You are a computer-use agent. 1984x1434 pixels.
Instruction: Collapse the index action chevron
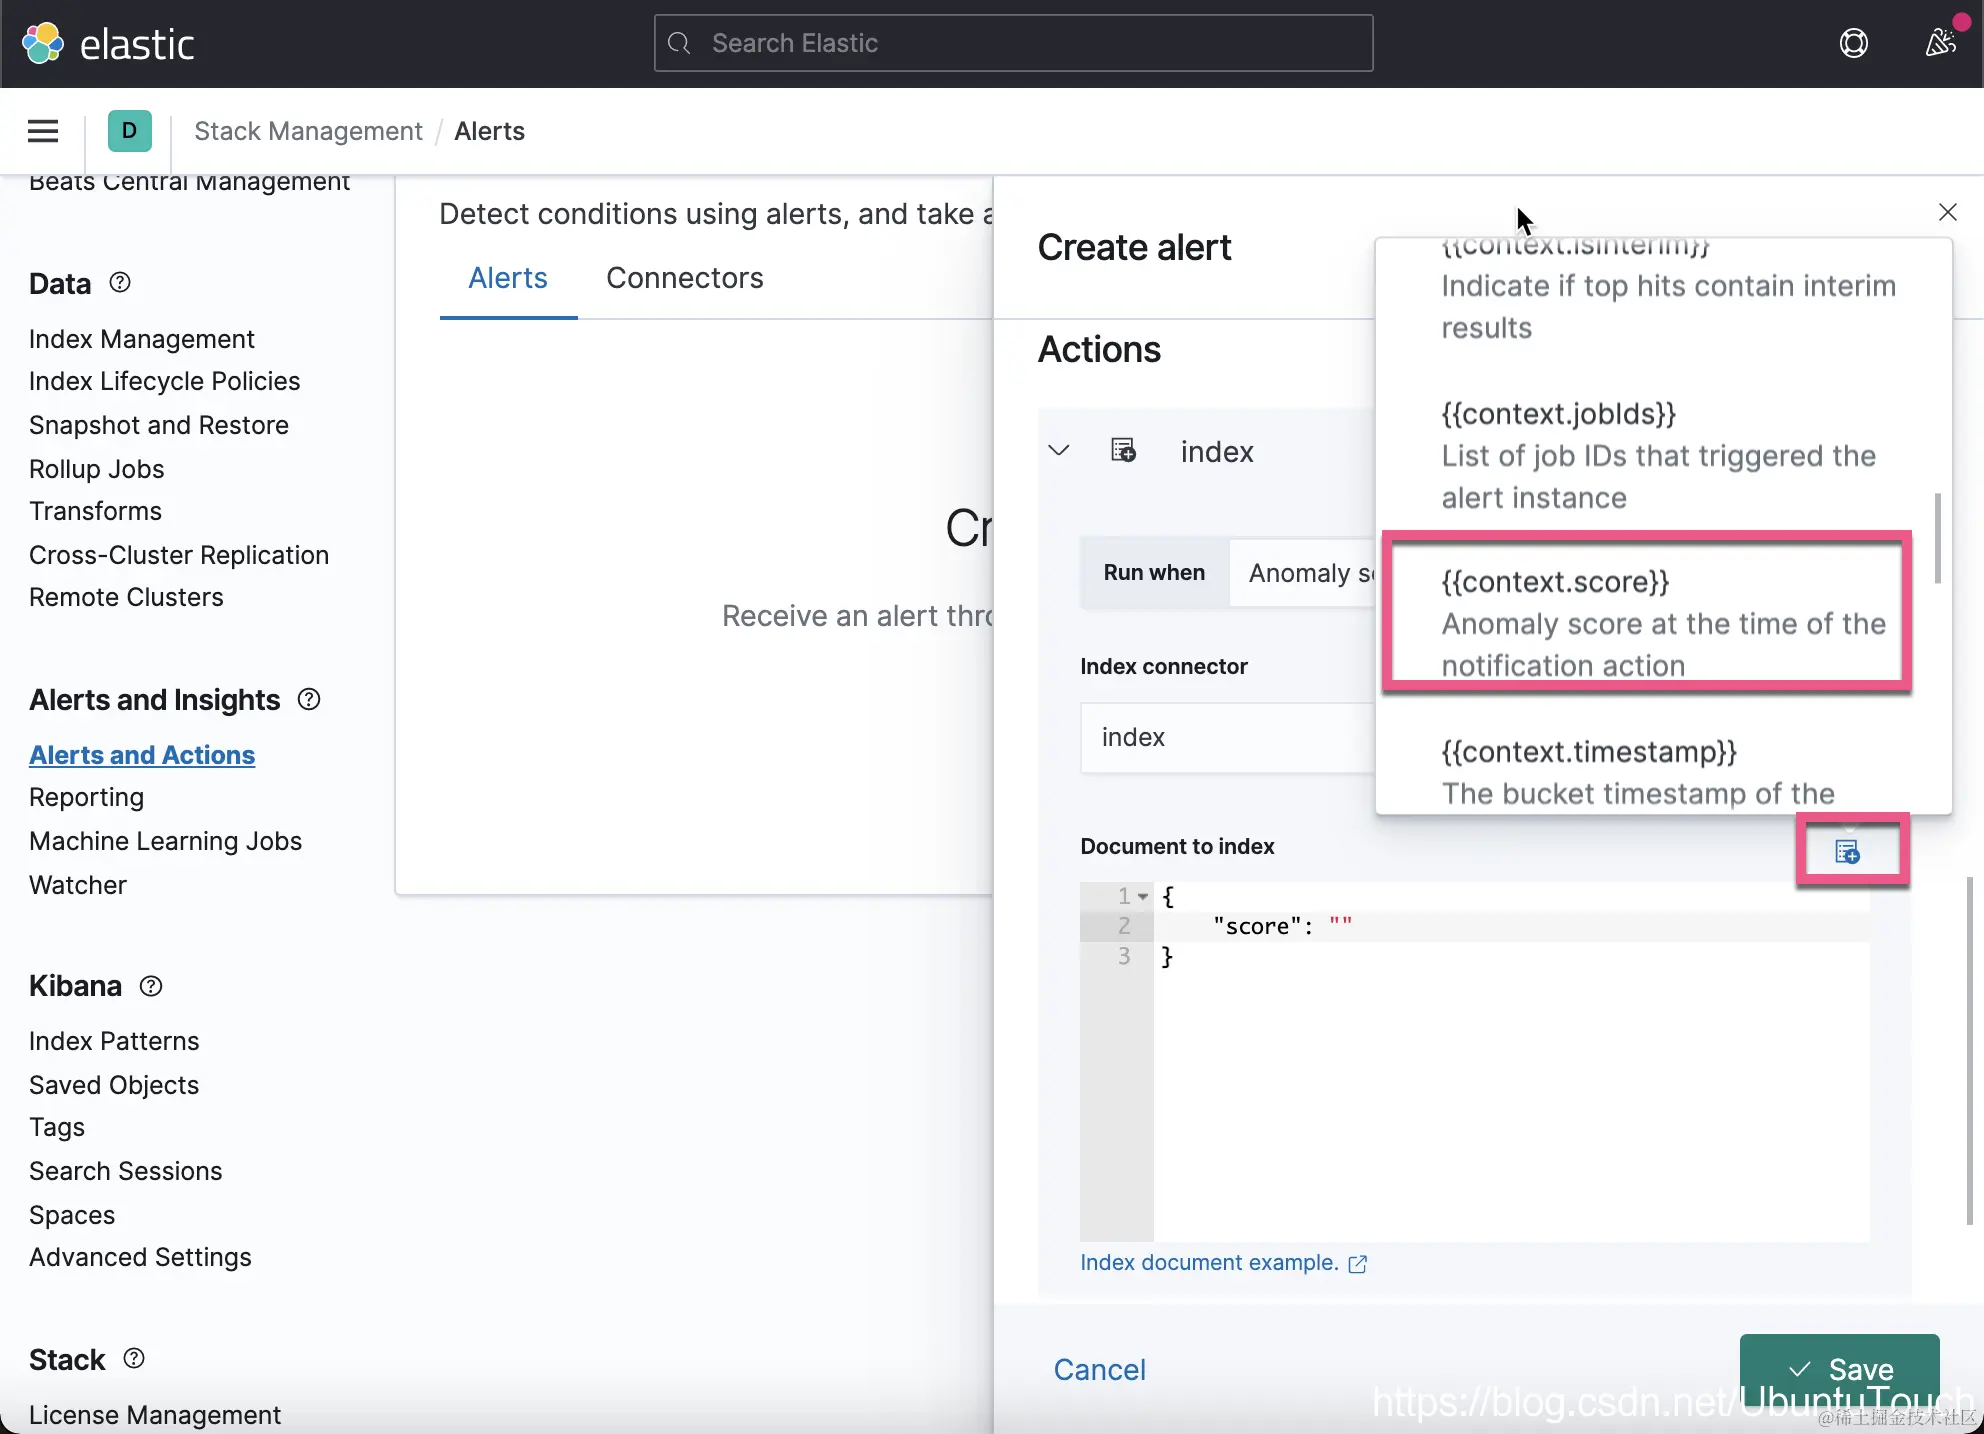(x=1059, y=451)
